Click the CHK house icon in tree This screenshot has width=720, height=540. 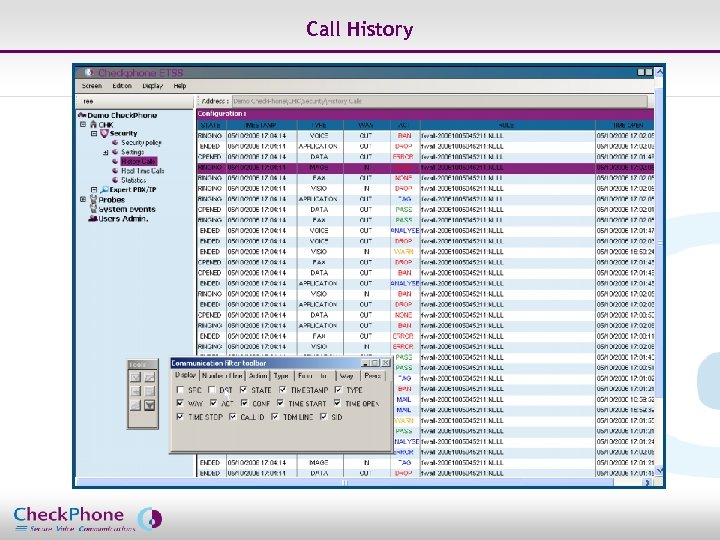(94, 124)
